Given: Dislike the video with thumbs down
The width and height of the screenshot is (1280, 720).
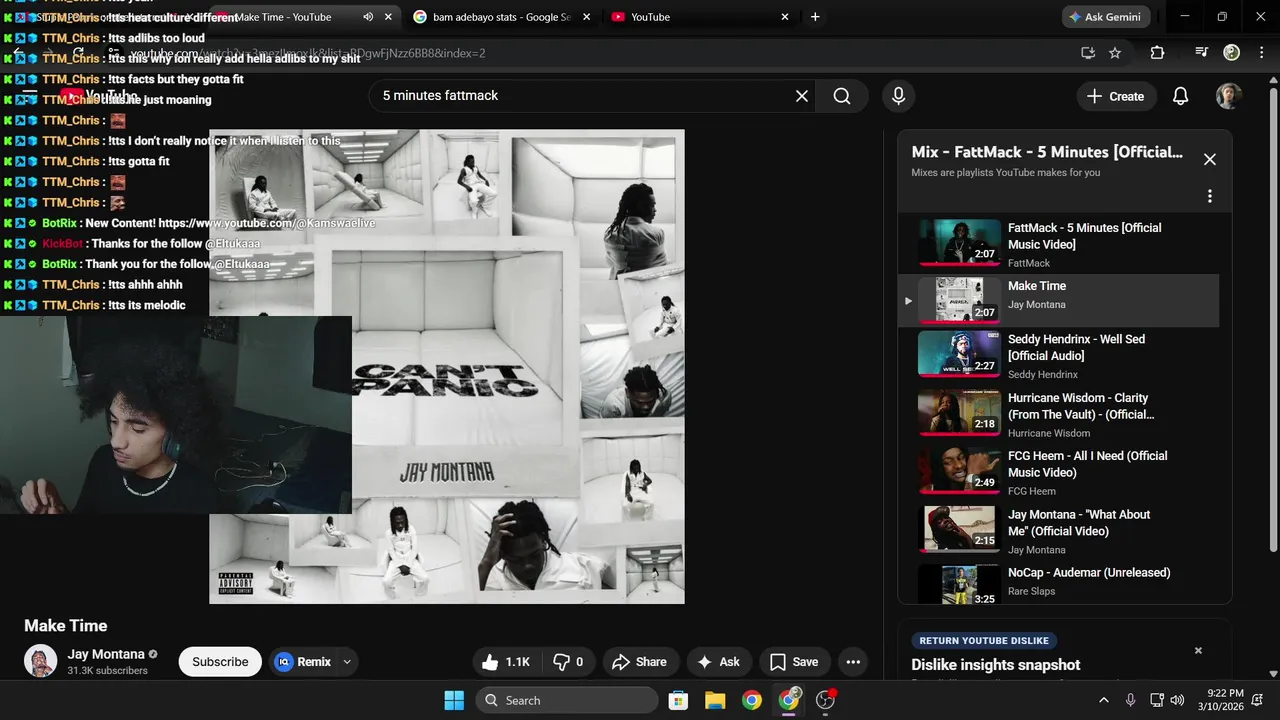Looking at the screenshot, I should click(568, 662).
